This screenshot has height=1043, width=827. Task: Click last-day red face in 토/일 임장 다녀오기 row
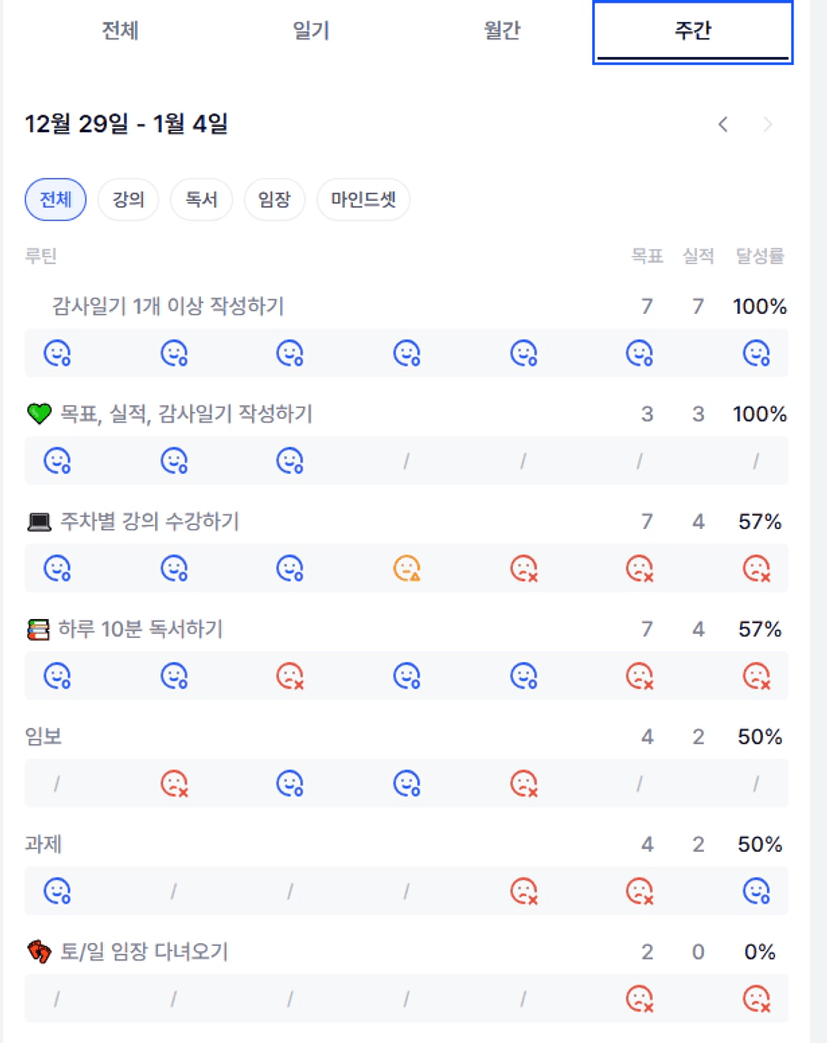(757, 998)
